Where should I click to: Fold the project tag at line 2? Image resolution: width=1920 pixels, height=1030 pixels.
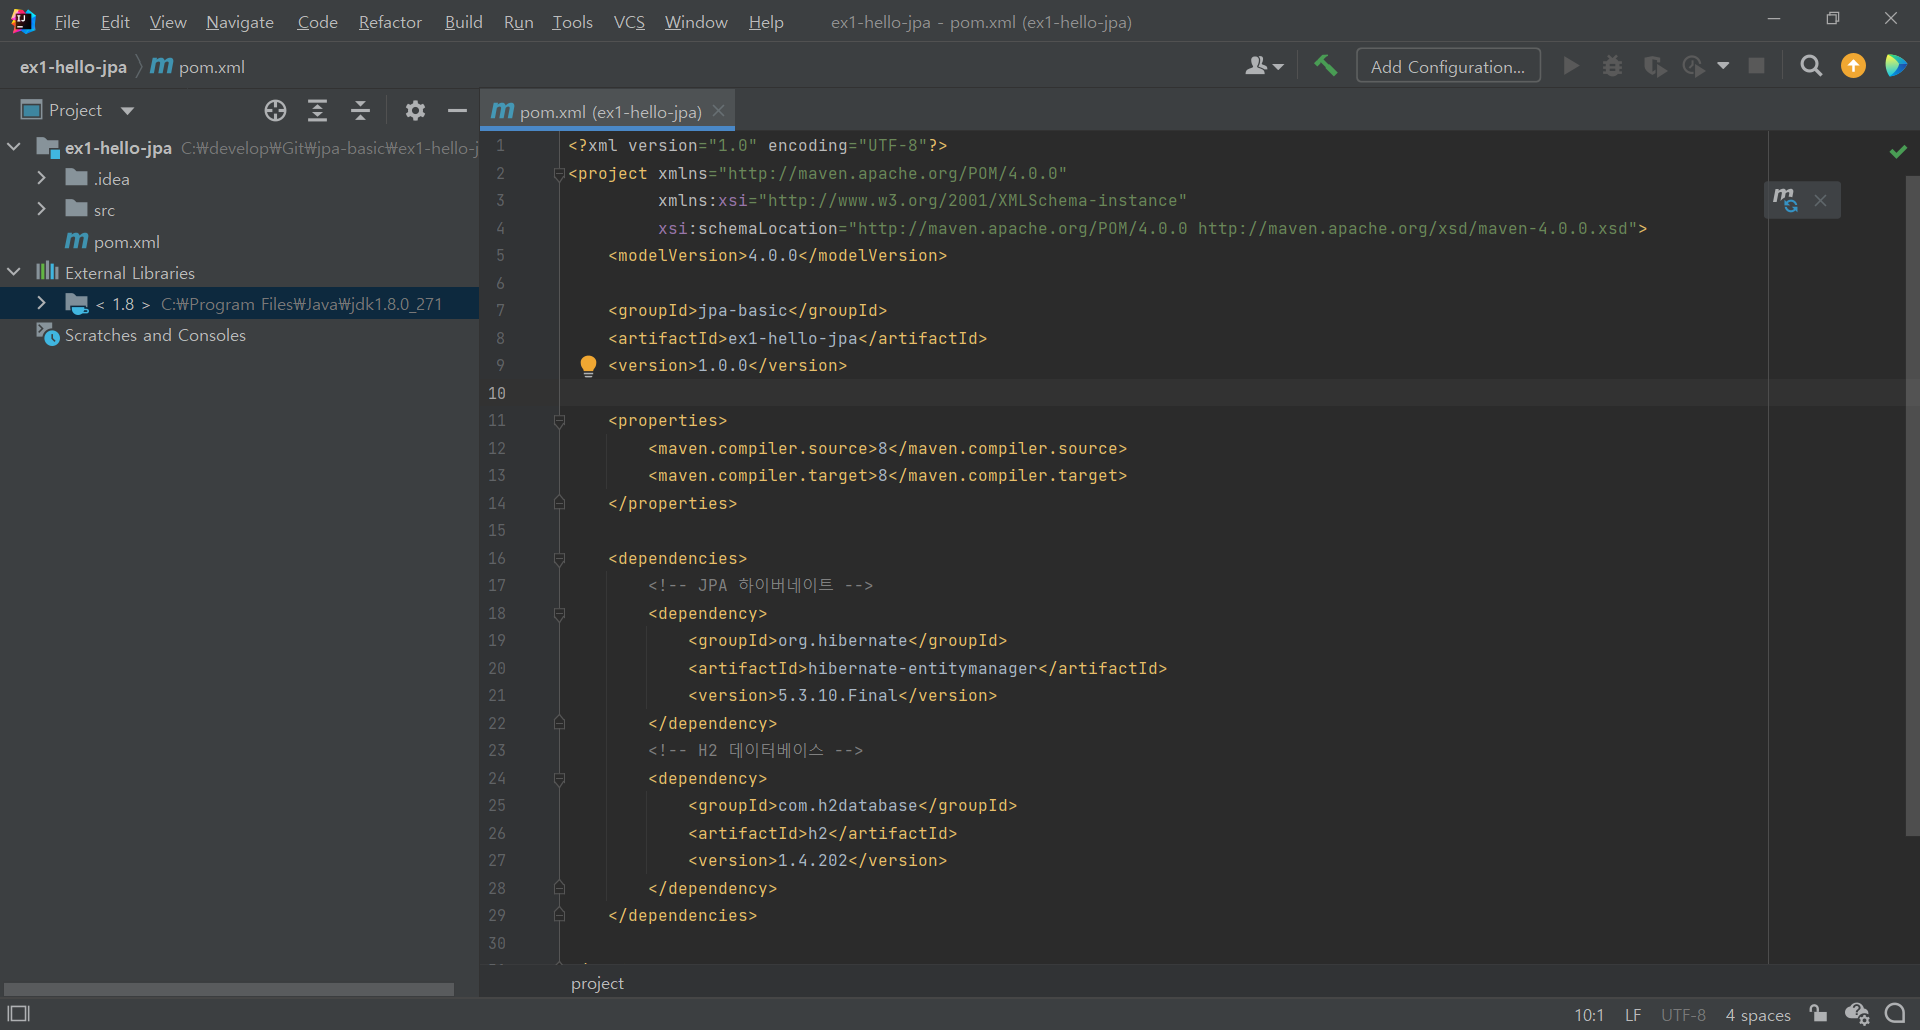(559, 174)
